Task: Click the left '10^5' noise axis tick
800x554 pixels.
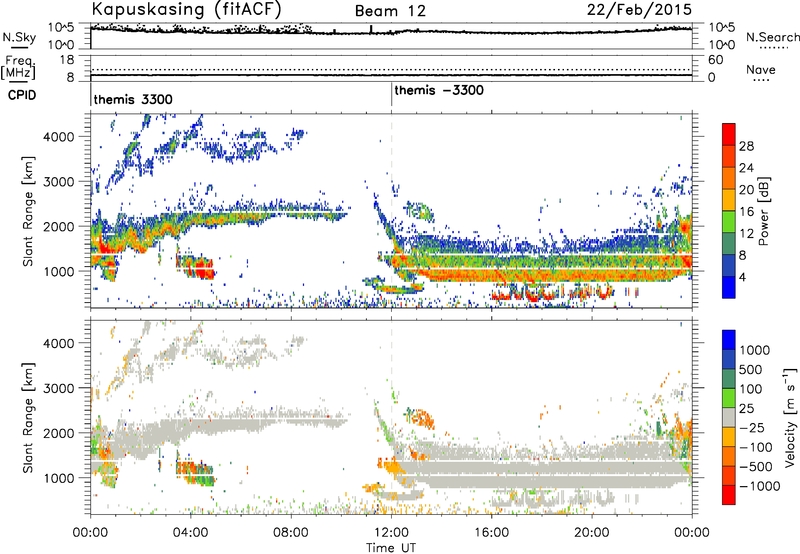Action: 61,28
